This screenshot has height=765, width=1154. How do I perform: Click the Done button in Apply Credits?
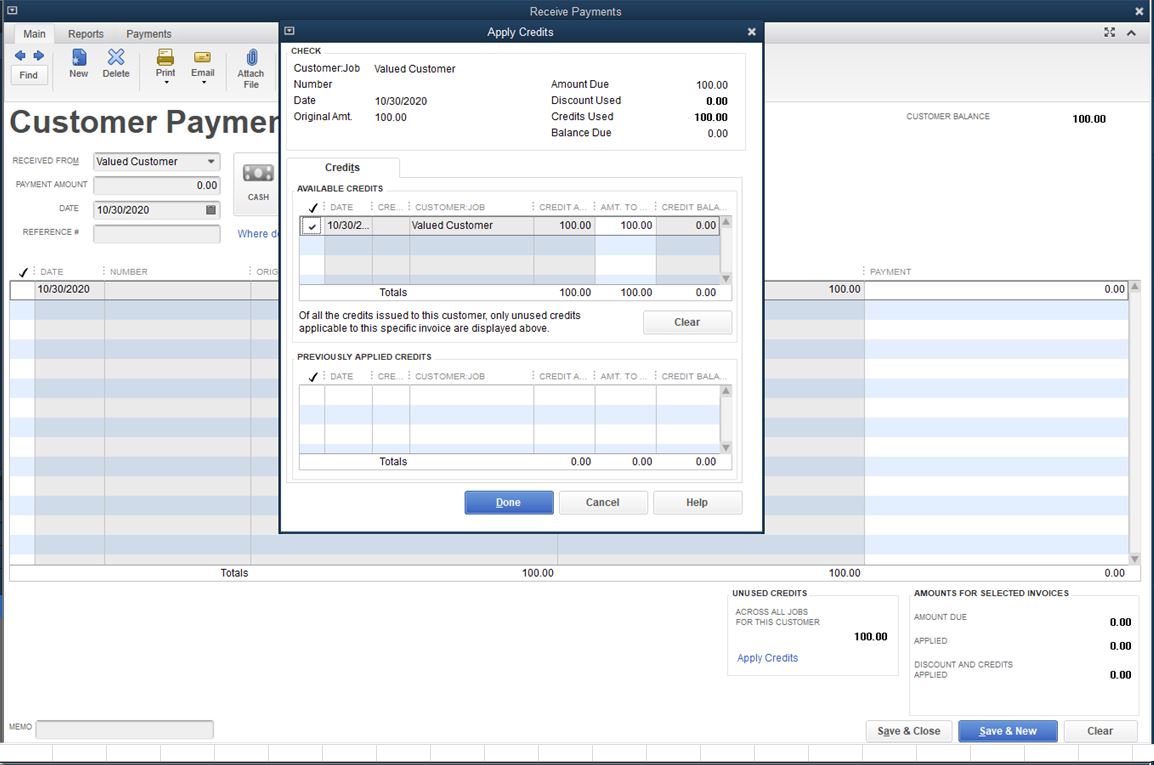click(508, 502)
